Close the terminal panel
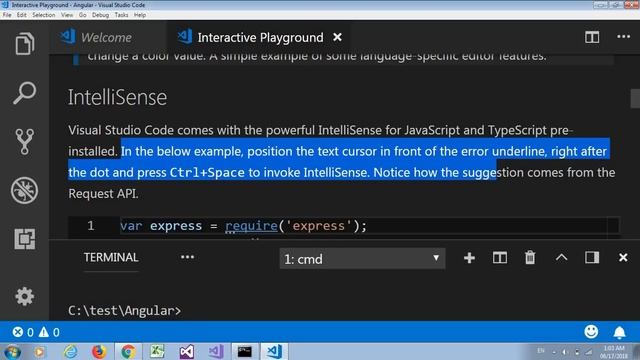 click(x=623, y=258)
